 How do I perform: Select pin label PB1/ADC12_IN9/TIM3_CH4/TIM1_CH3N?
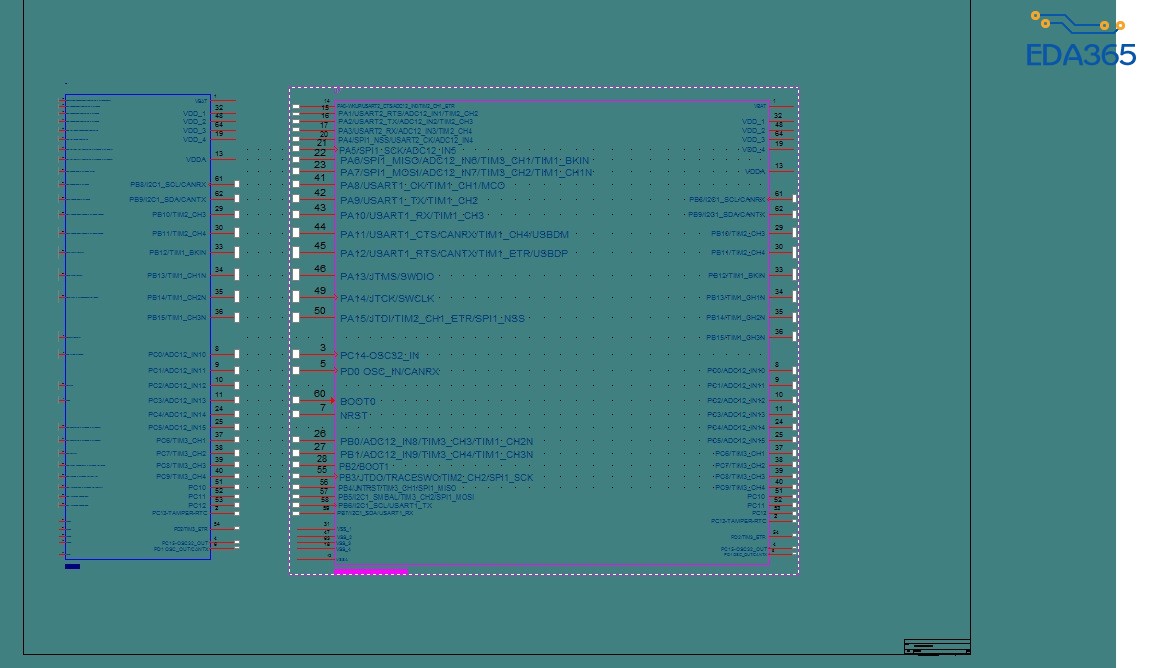click(436, 455)
